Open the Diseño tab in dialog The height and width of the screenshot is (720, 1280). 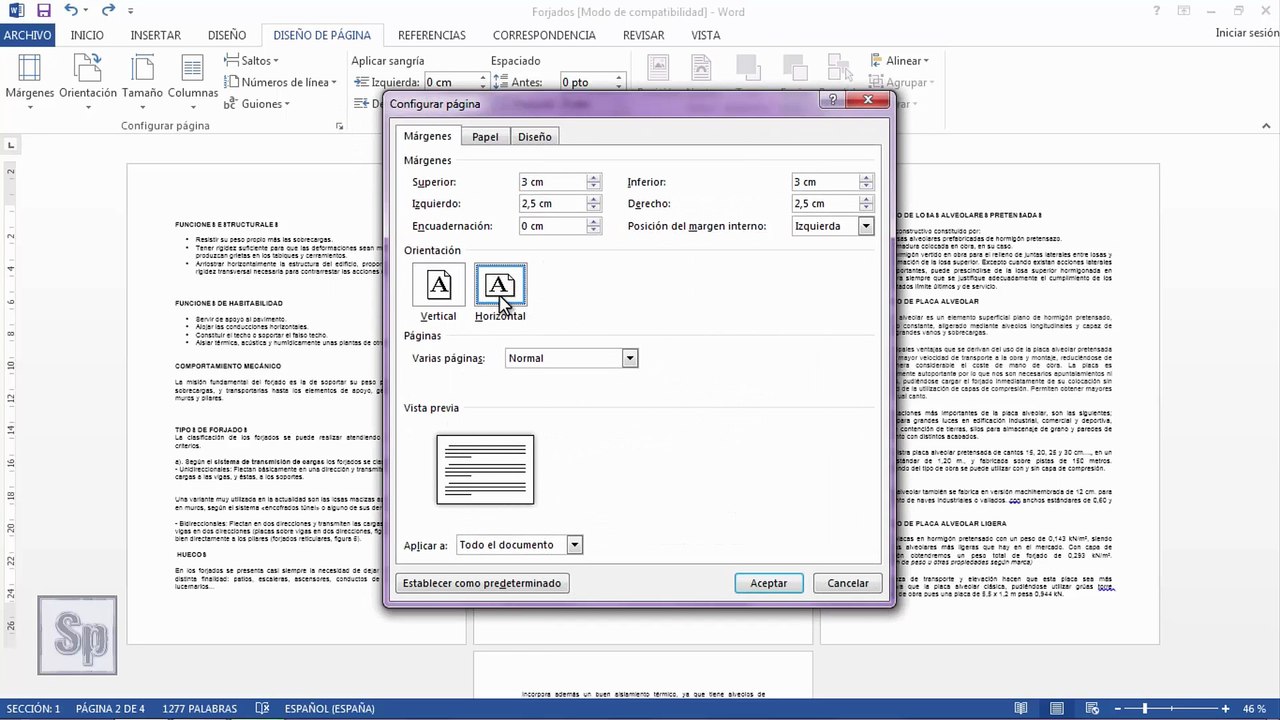coord(535,137)
